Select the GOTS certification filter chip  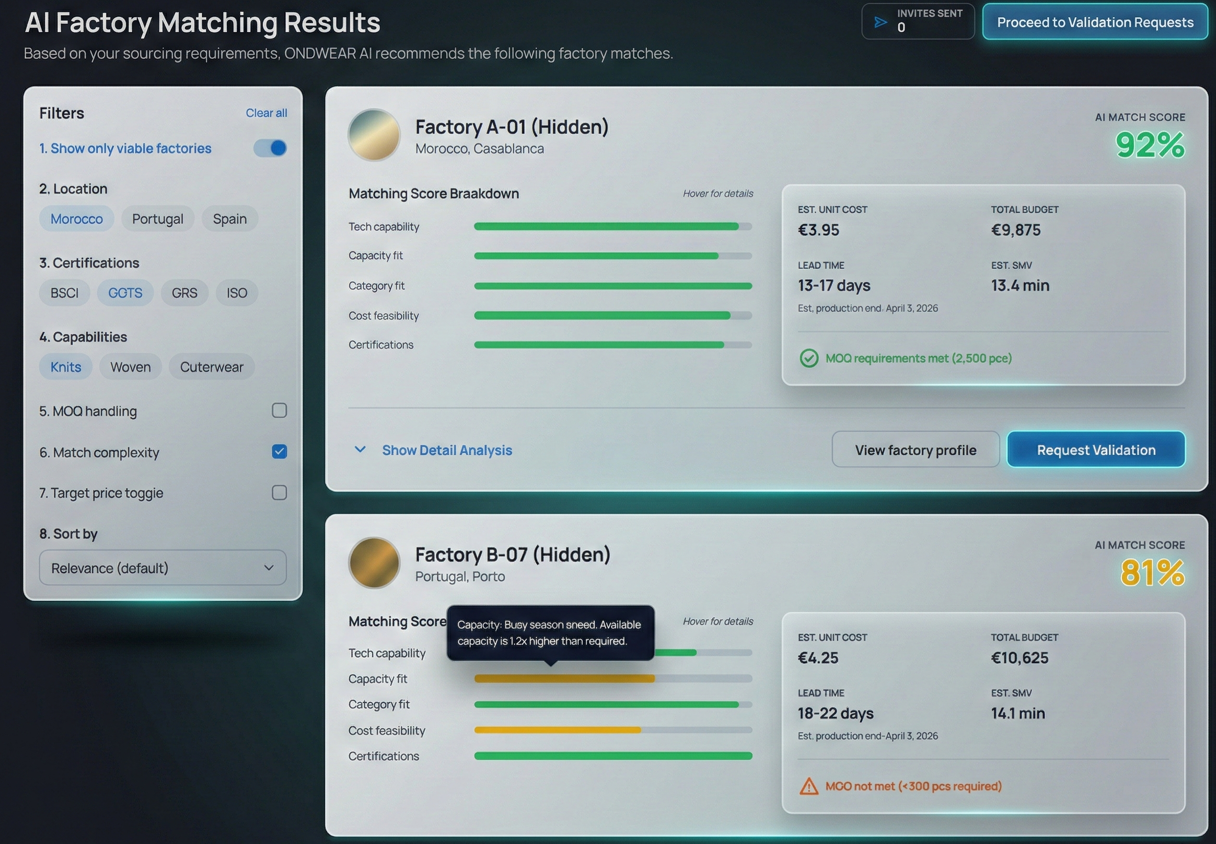tap(125, 293)
